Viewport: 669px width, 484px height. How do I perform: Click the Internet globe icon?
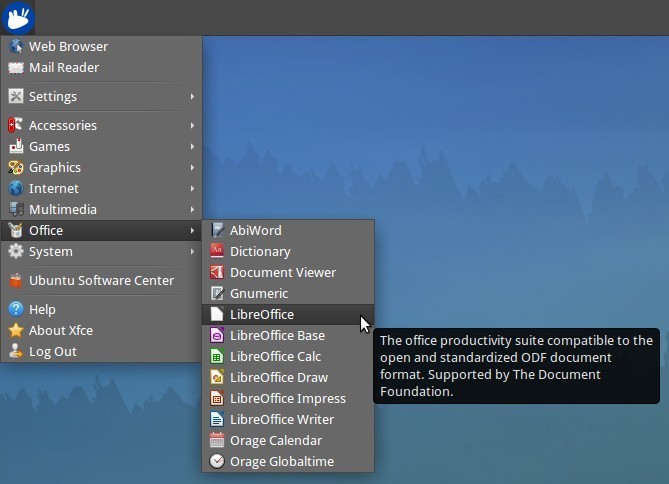point(16,188)
